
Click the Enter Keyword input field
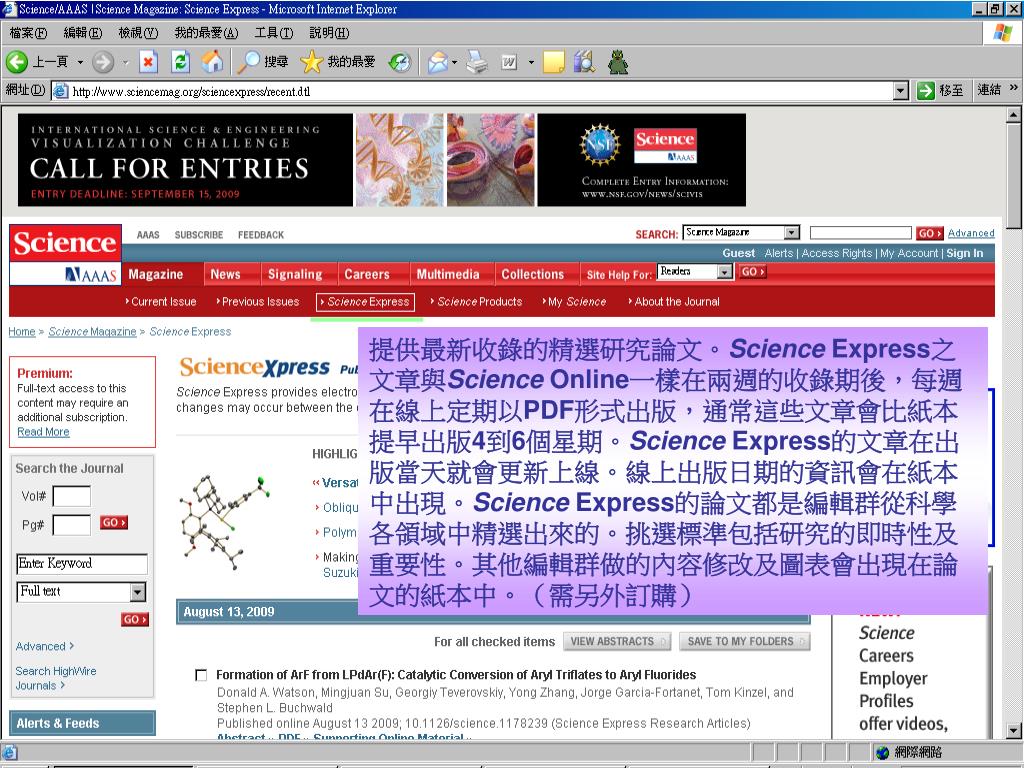[82, 564]
